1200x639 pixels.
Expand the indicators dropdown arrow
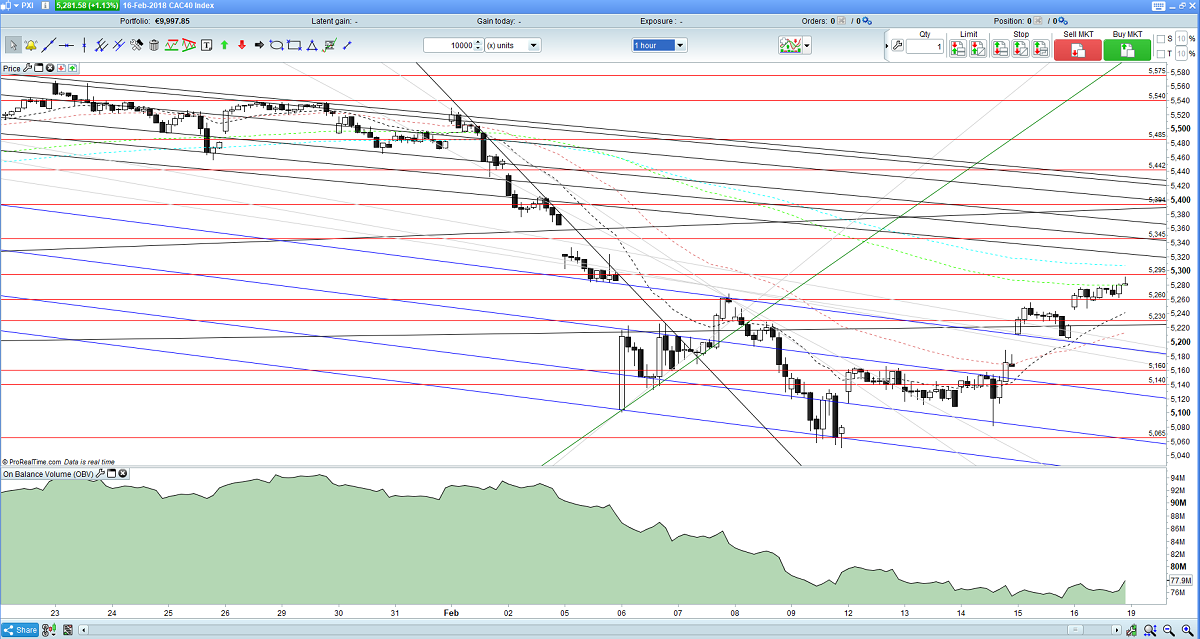point(806,45)
